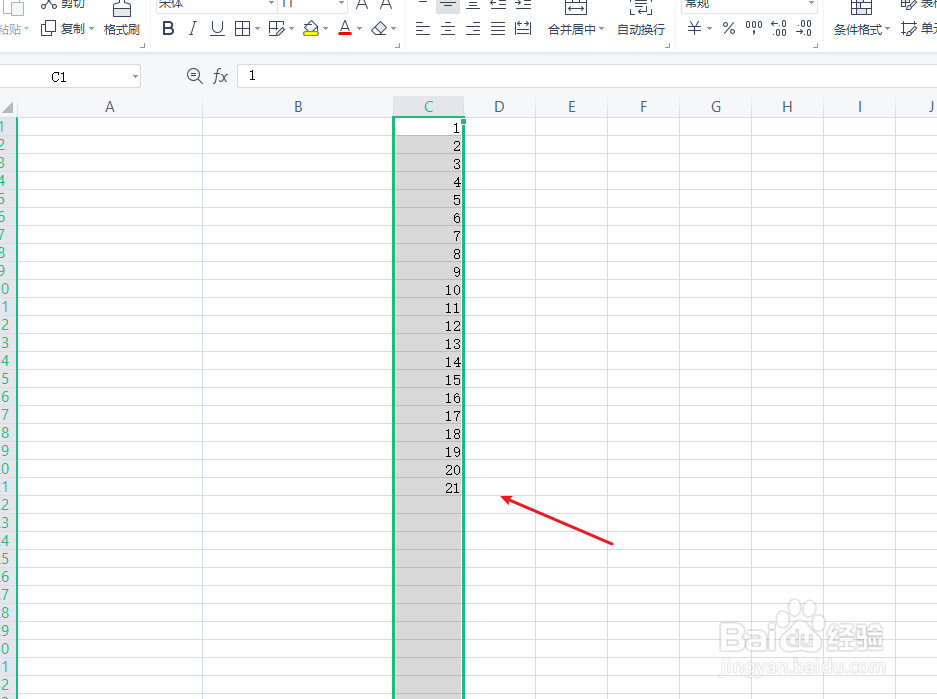Decrease decimal places
Image resolution: width=937 pixels, height=699 pixels.
coord(804,29)
